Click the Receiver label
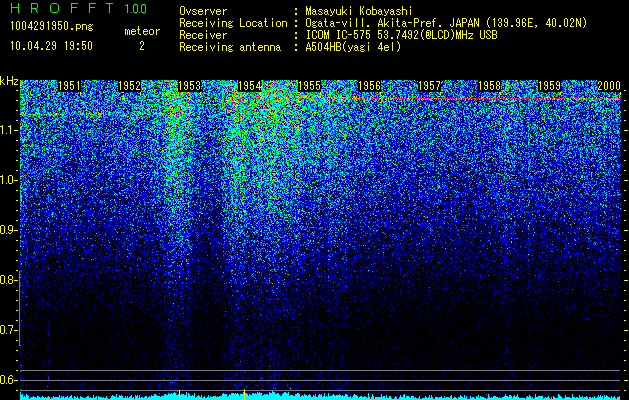 203,35
